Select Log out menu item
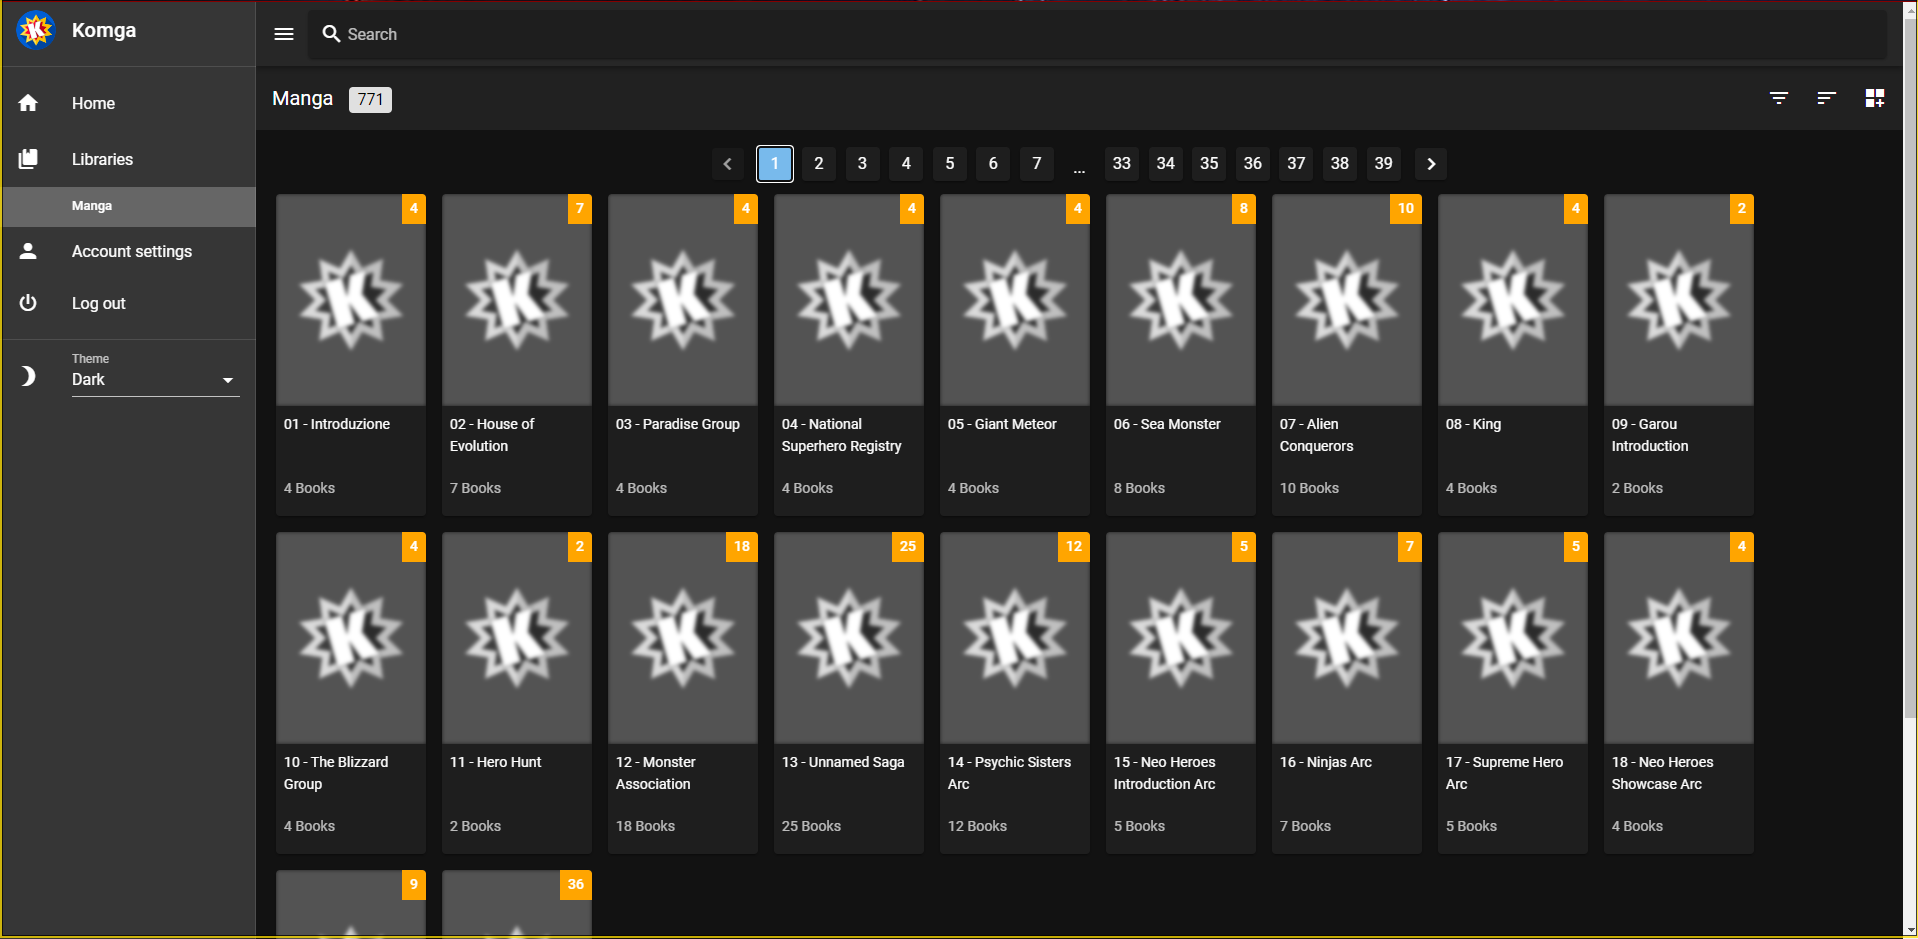 point(129,303)
